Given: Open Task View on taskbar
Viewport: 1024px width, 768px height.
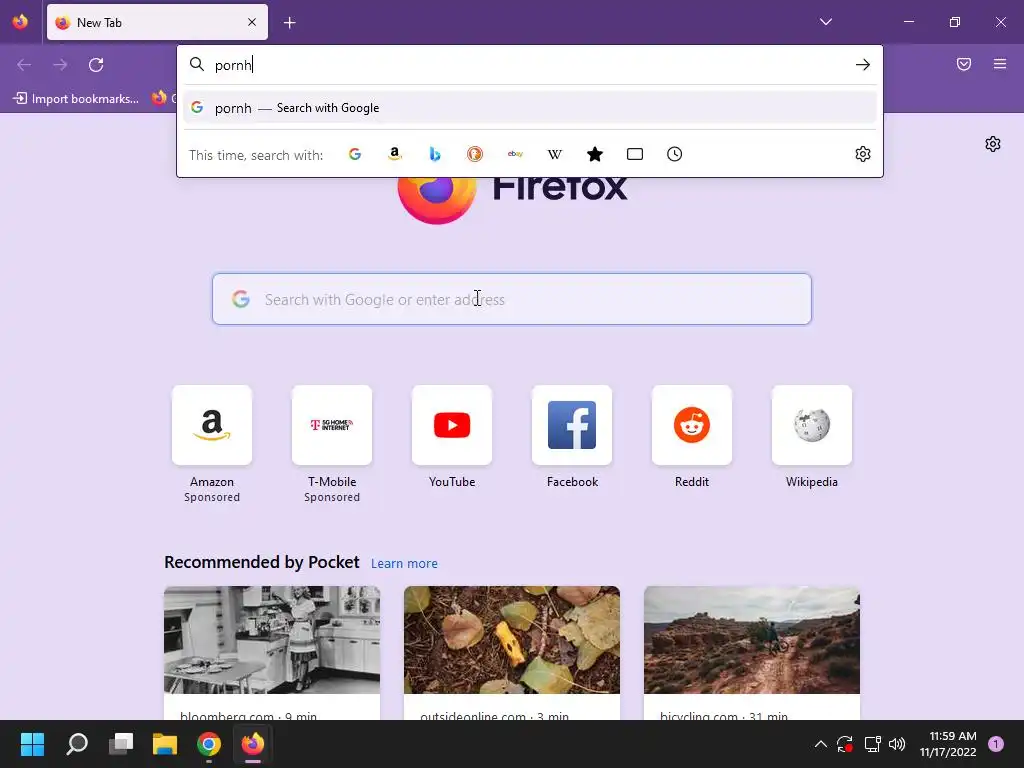Looking at the screenshot, I should (121, 744).
